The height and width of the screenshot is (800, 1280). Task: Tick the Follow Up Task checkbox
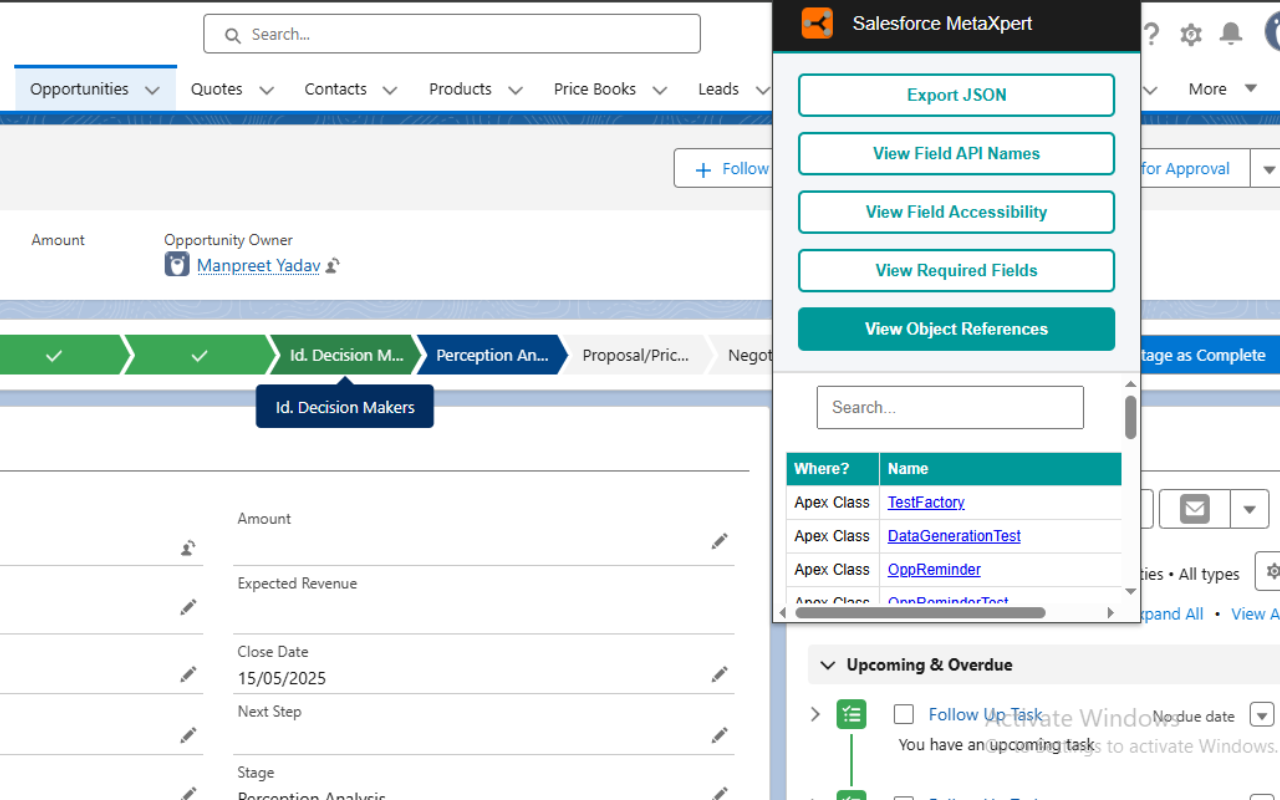click(904, 714)
